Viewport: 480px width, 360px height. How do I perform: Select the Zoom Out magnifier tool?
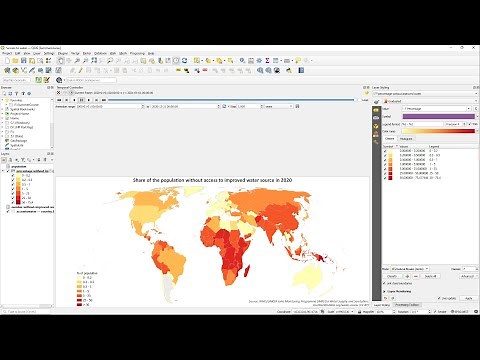pos(85,61)
